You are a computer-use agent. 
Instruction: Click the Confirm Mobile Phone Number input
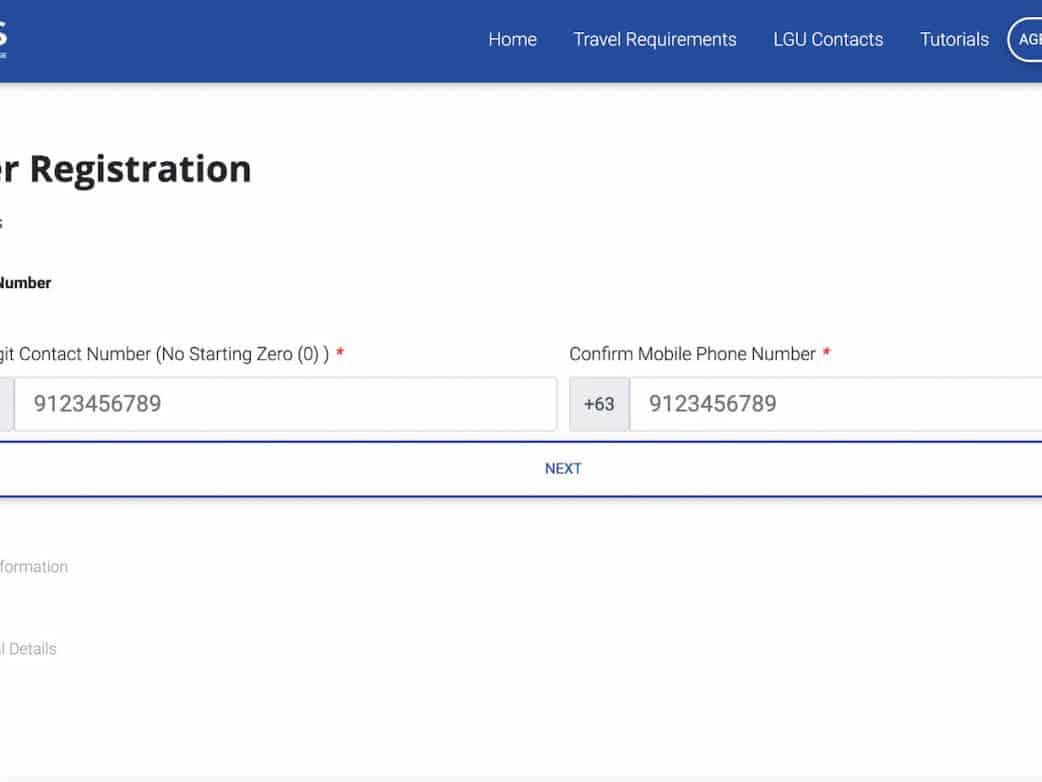(x=835, y=404)
